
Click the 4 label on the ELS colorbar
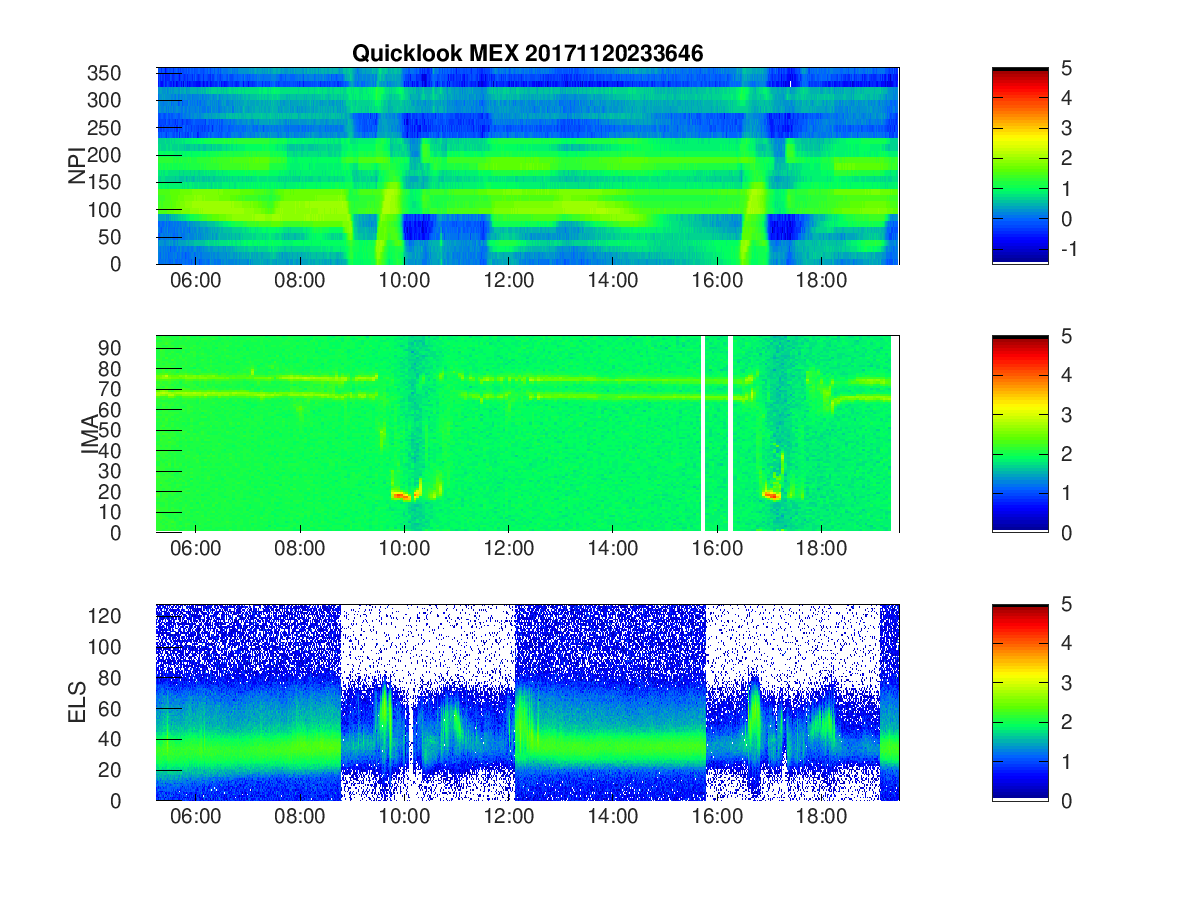tap(1066, 643)
